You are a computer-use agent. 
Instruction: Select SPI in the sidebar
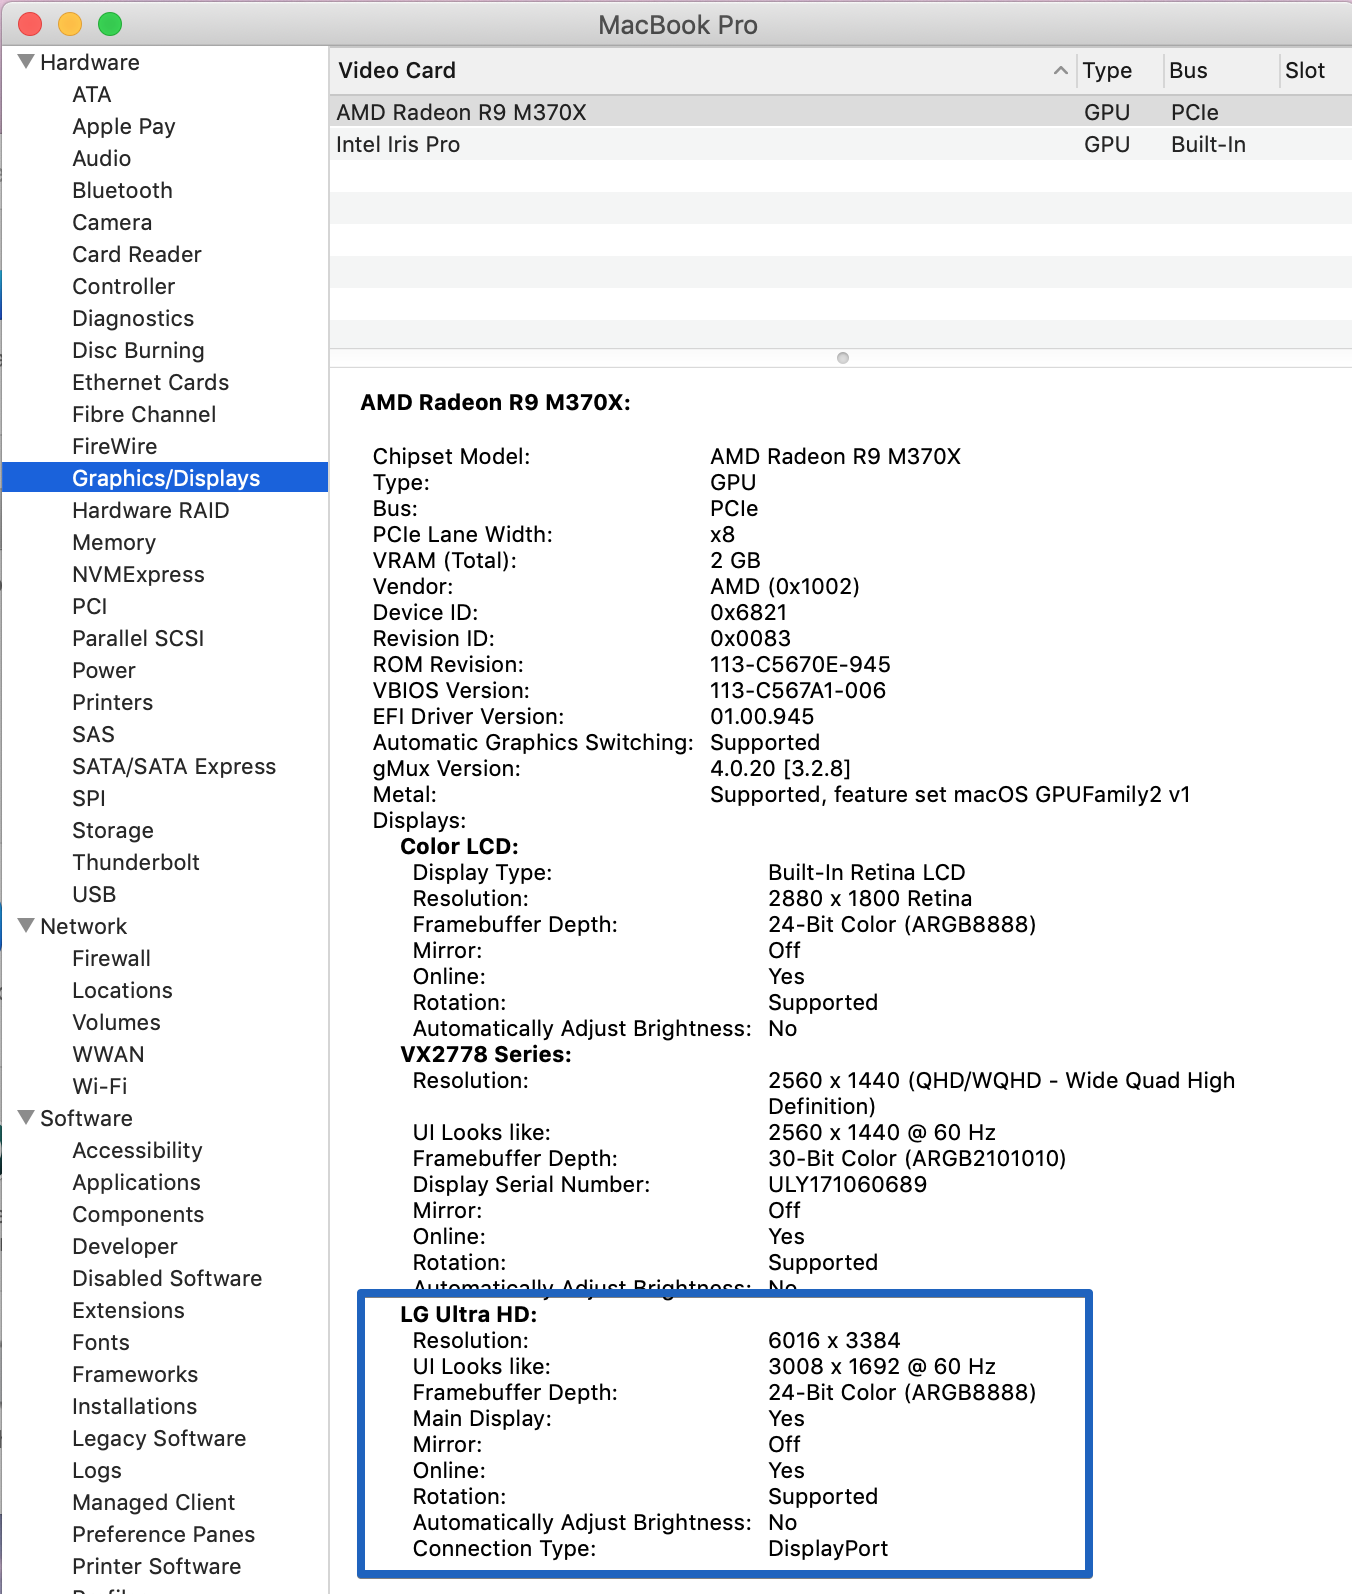tap(89, 798)
